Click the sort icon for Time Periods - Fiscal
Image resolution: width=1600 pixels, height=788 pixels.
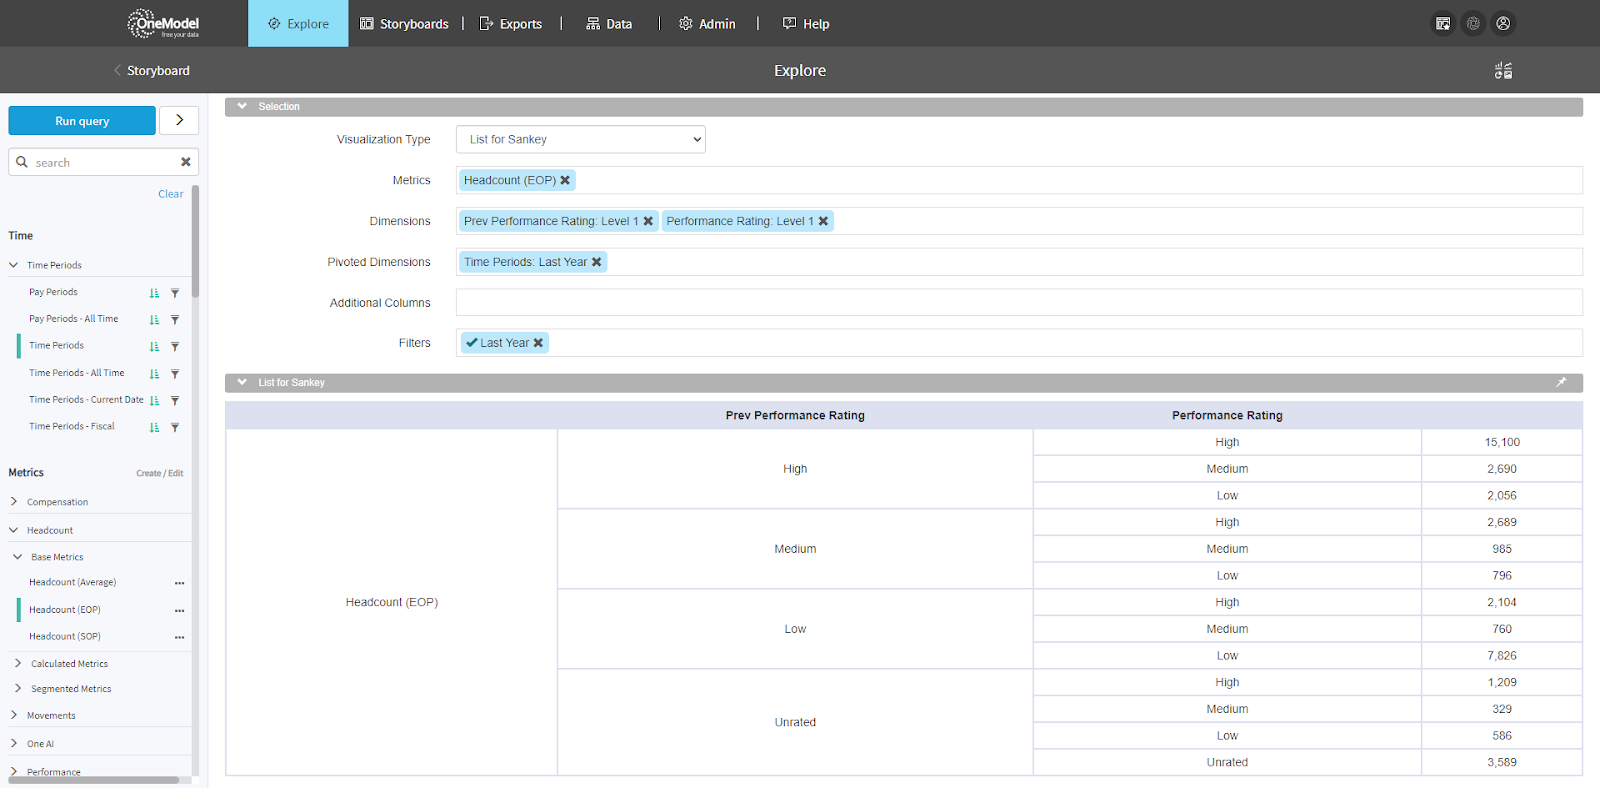click(x=154, y=428)
